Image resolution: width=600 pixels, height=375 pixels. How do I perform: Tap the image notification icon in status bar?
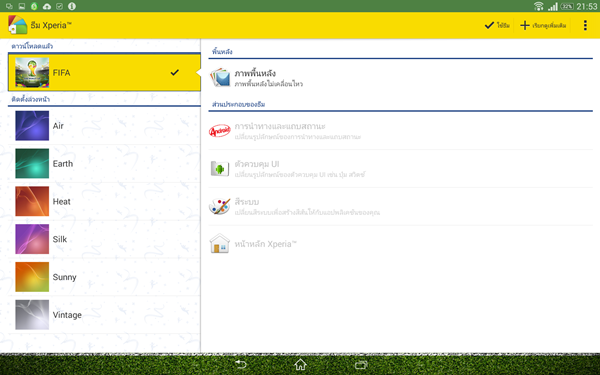coord(22,6)
